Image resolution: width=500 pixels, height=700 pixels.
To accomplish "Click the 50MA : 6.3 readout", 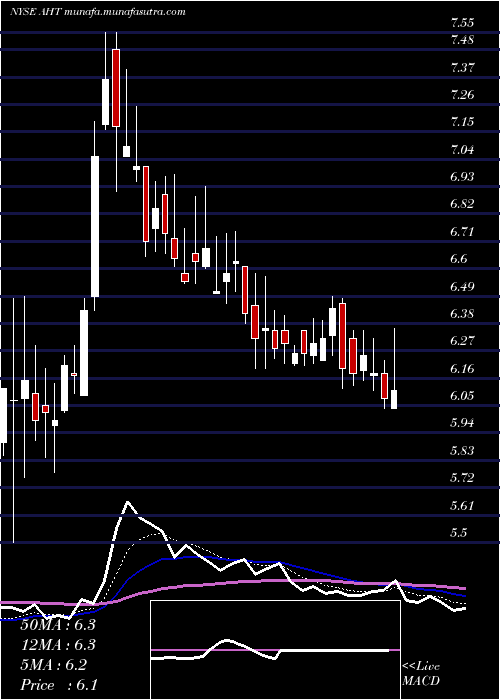I will [x=58, y=625].
